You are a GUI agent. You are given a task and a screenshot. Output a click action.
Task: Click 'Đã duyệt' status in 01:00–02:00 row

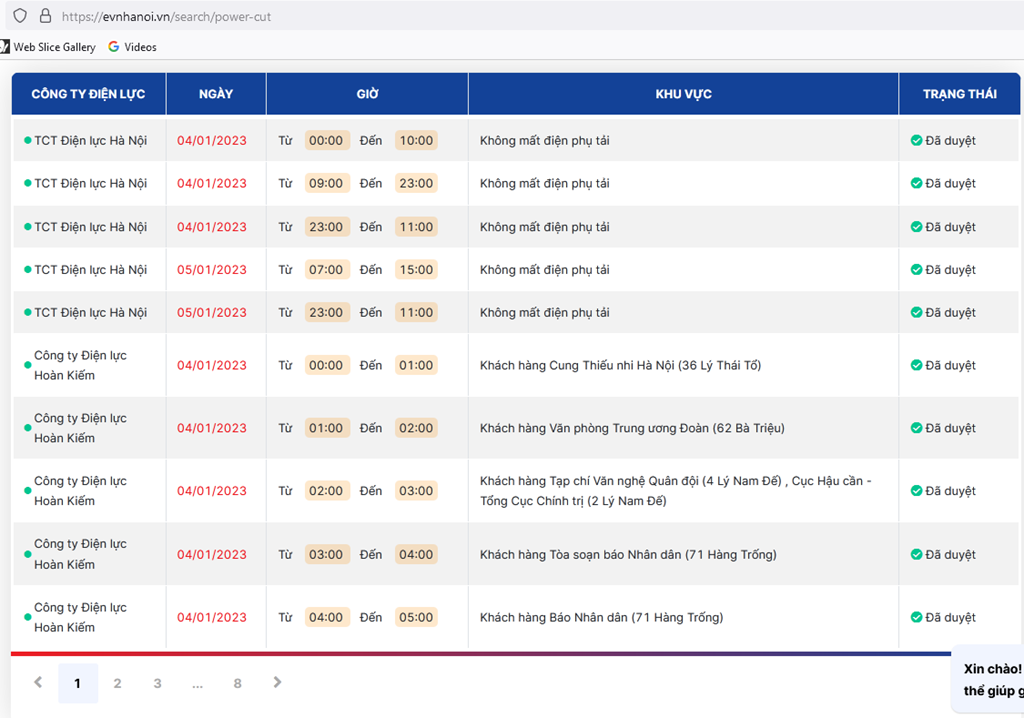950,428
